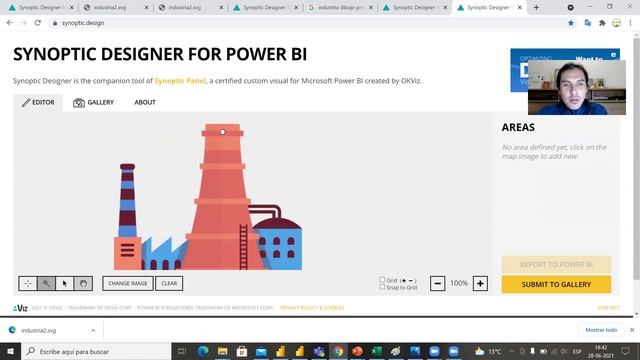Open Chrome from the taskbar

pyautogui.click(x=338, y=351)
